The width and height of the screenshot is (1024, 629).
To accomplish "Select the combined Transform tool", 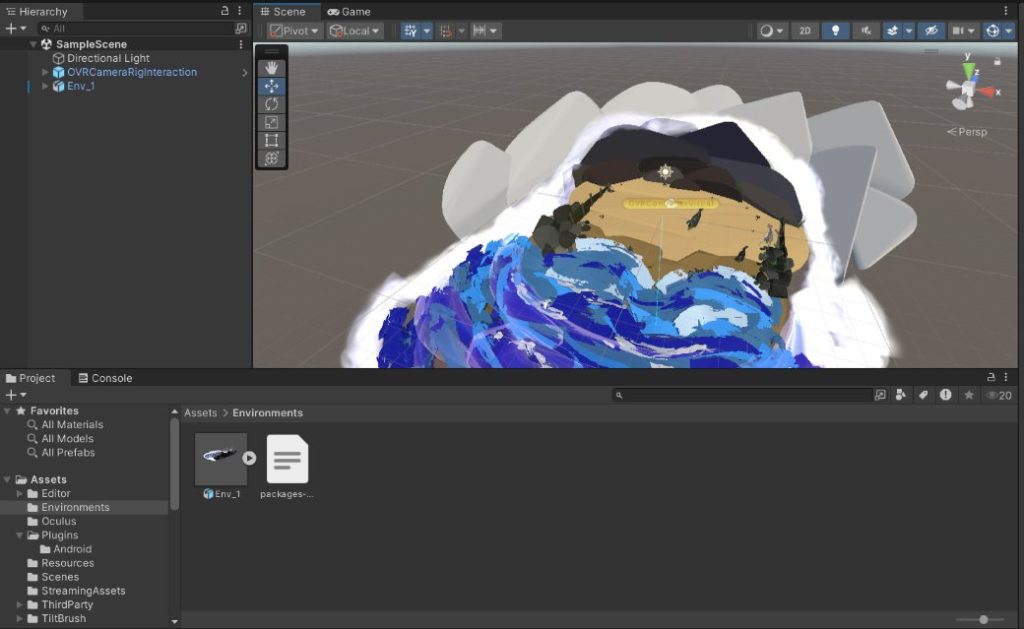I will (x=271, y=158).
